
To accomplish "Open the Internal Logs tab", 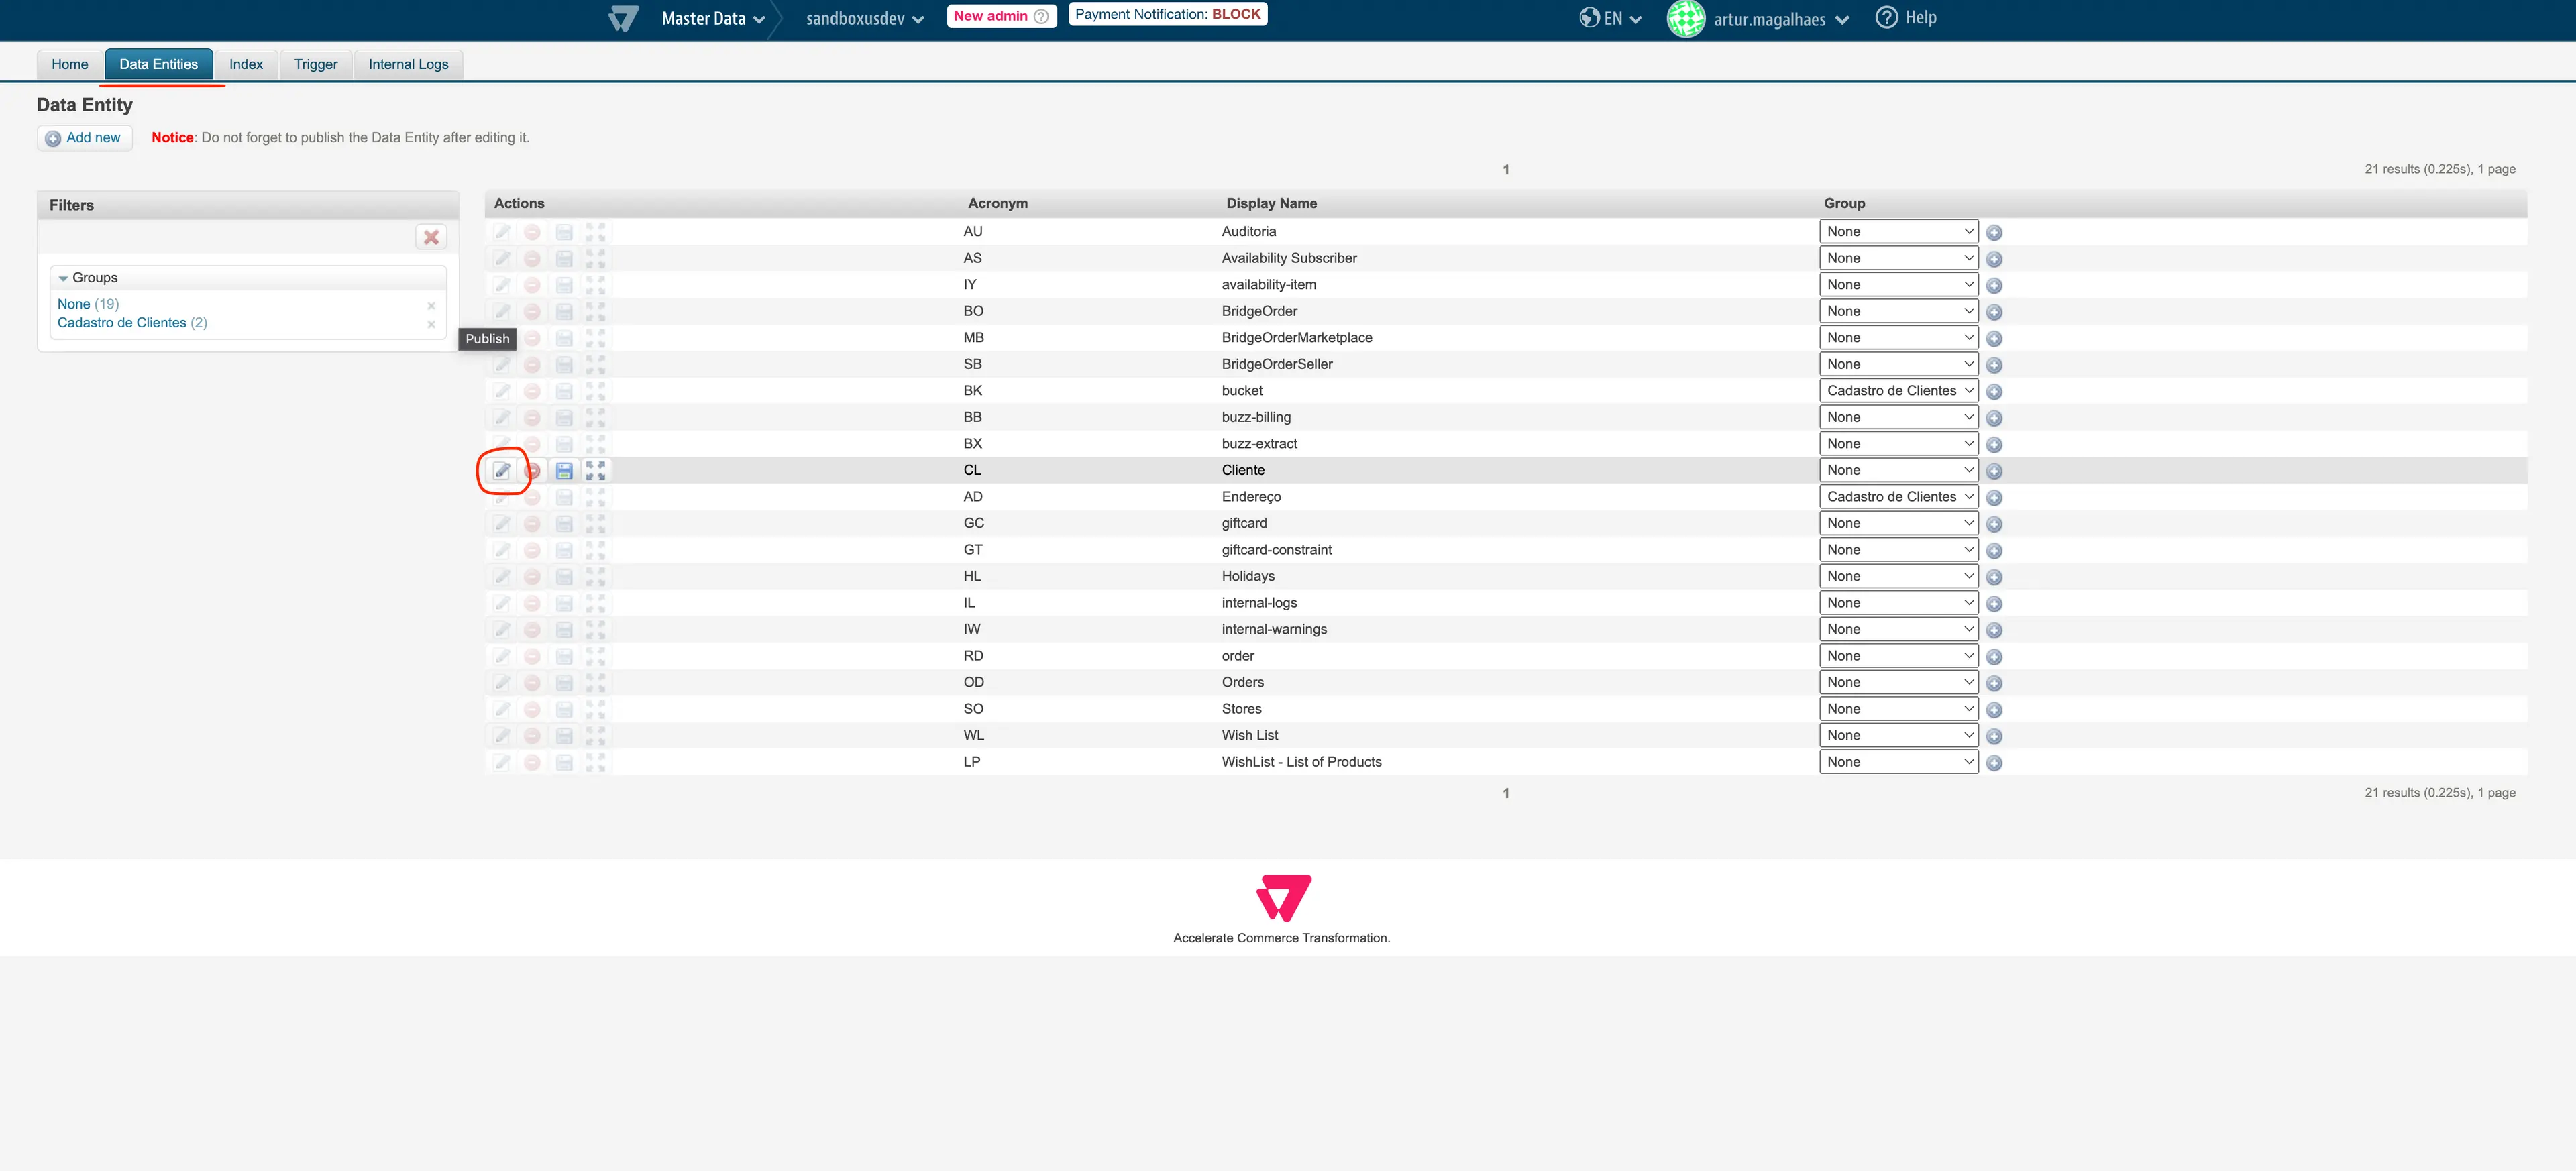I will click(x=408, y=64).
